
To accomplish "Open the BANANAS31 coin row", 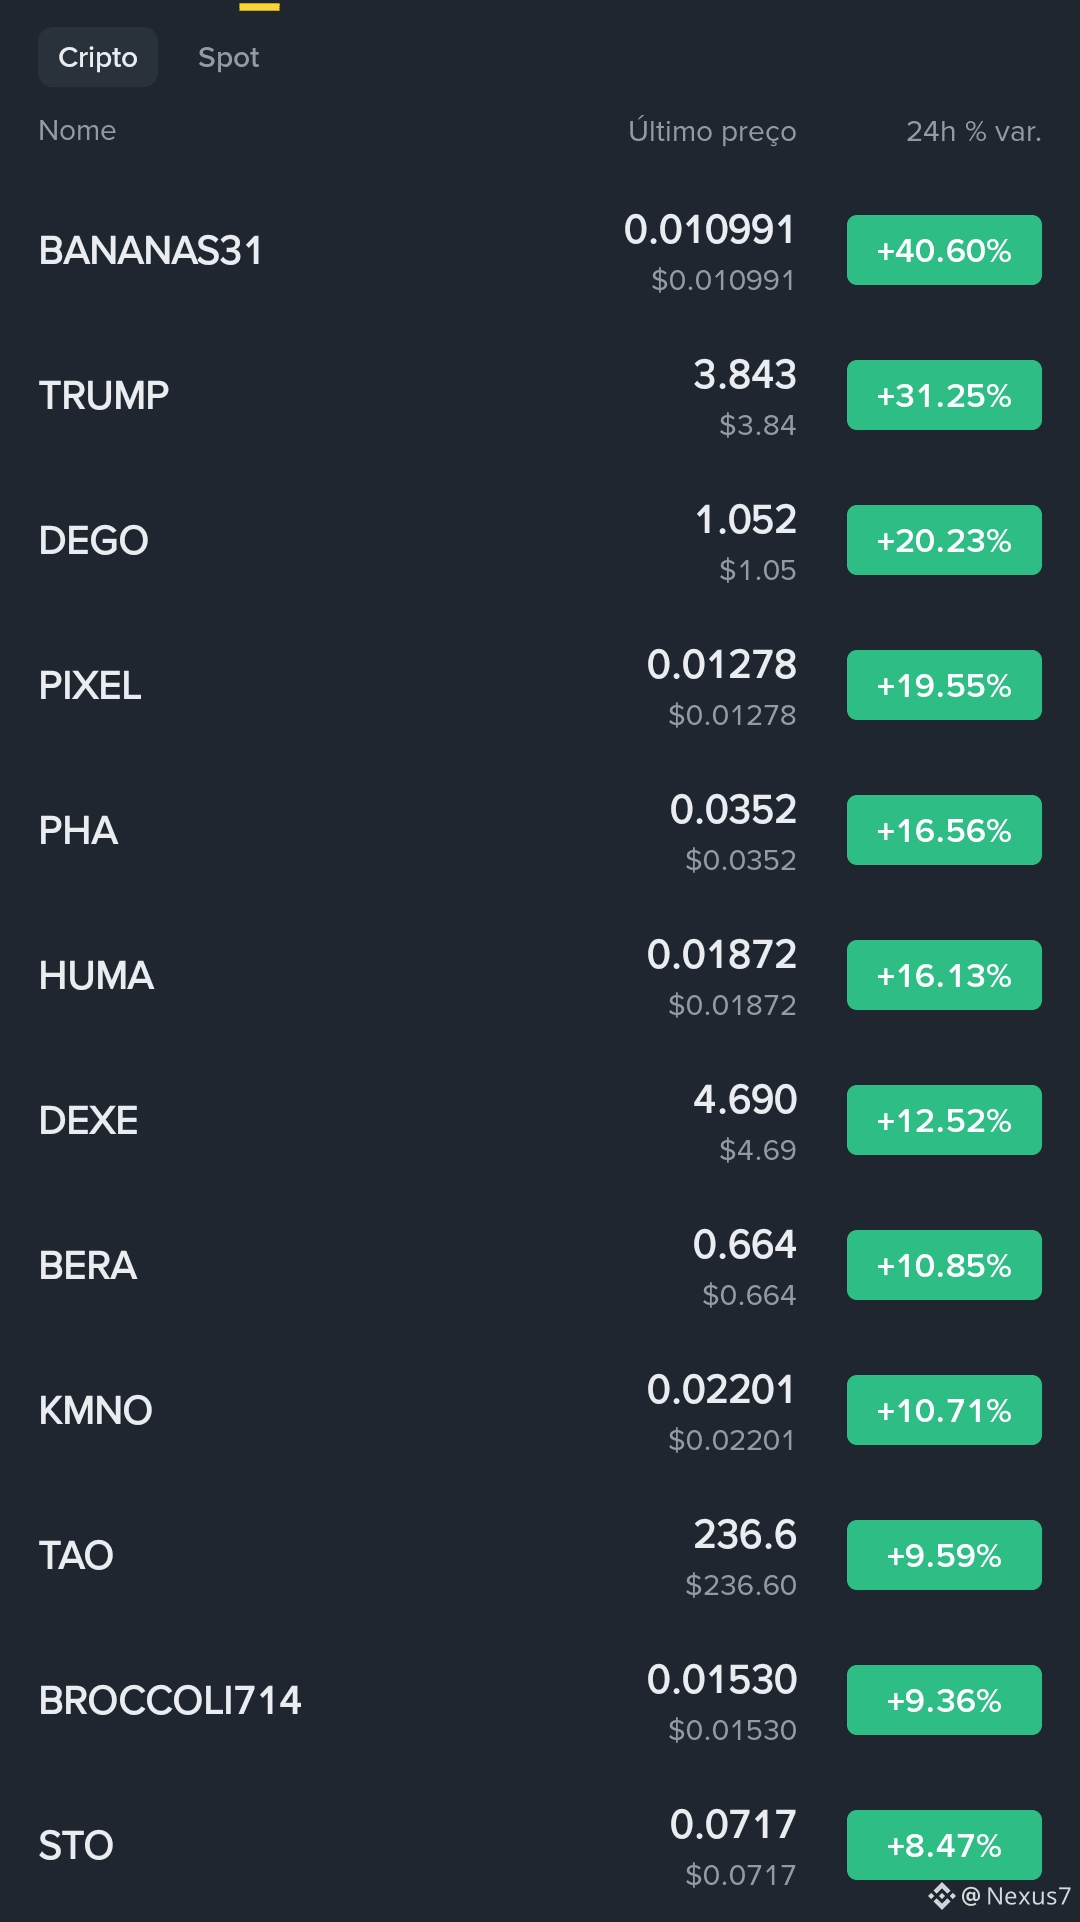I will click(540, 250).
